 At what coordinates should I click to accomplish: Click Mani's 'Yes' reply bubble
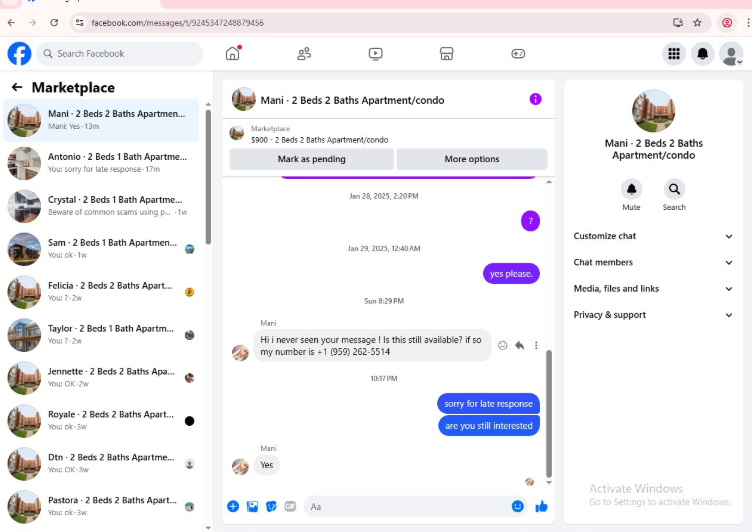[267, 465]
